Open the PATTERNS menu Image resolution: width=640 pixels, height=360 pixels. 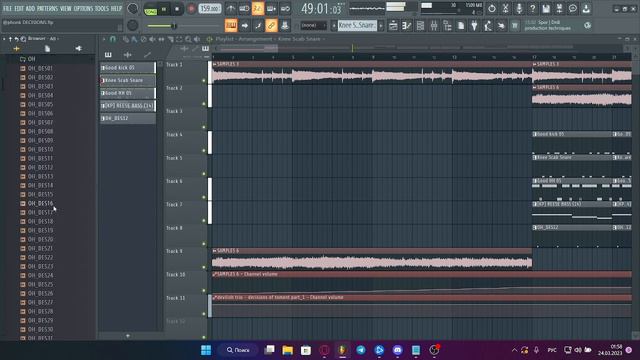coord(47,9)
